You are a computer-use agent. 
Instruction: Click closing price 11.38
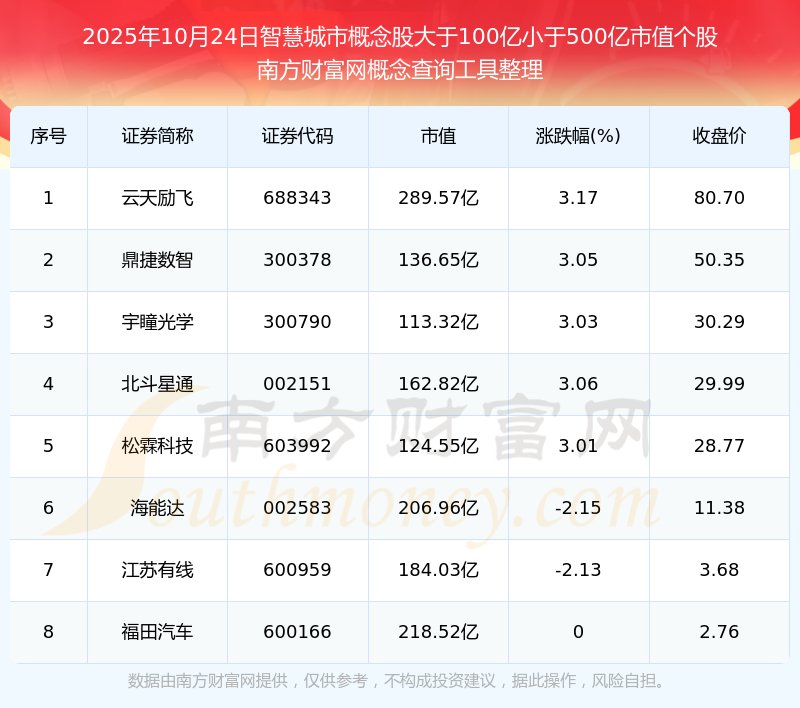[x=719, y=508]
